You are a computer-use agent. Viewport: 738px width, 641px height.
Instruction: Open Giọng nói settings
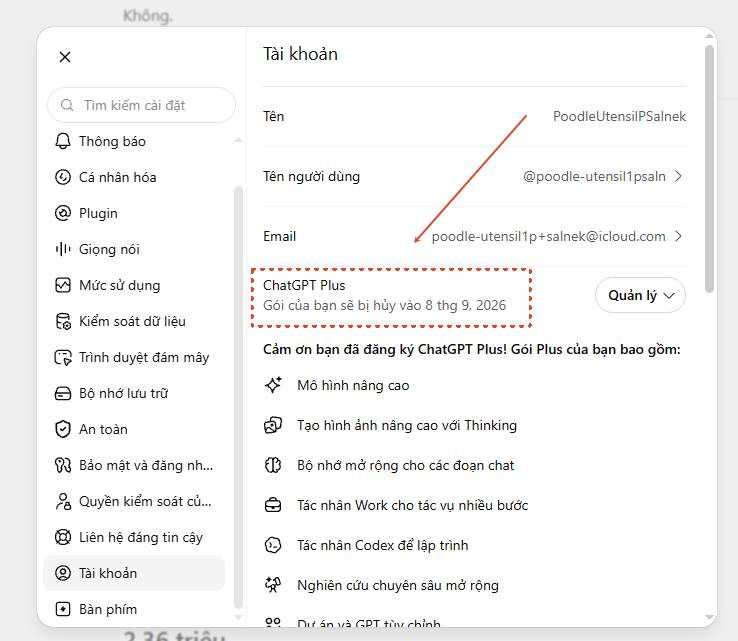click(x=134, y=249)
